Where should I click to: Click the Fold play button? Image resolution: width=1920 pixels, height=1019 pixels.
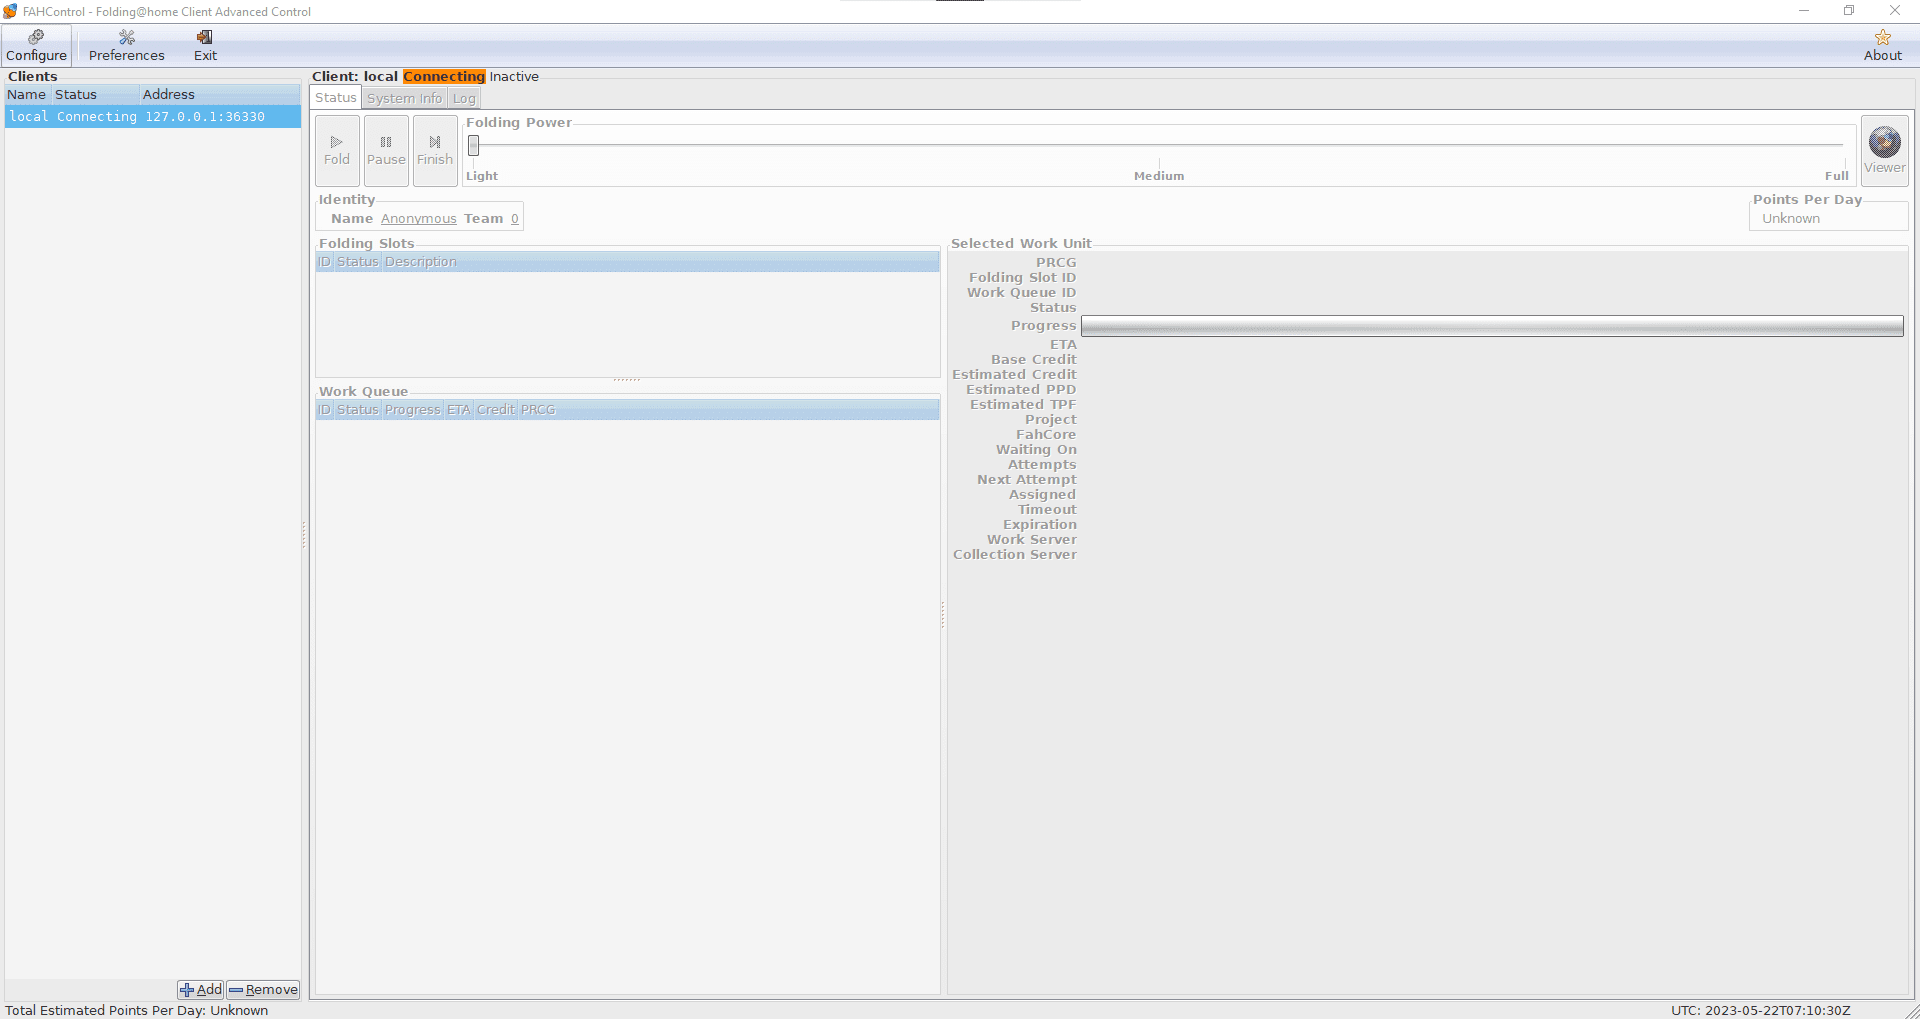coord(337,150)
